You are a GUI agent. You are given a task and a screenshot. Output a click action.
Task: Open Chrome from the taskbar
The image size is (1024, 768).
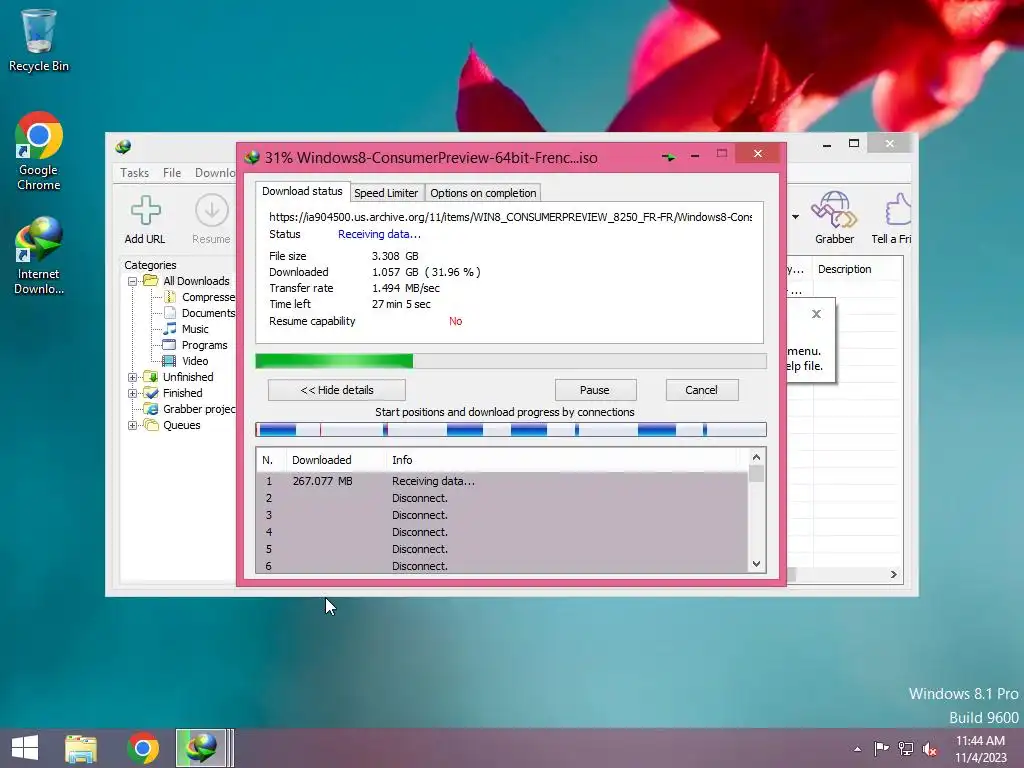coord(143,748)
